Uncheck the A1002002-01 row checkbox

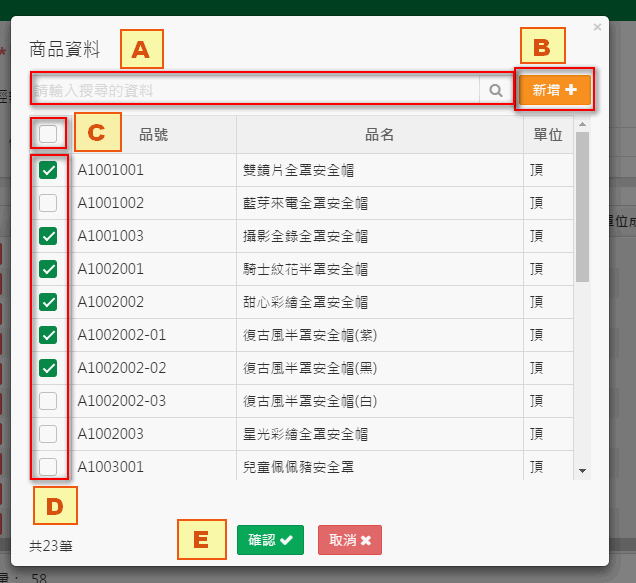click(x=48, y=335)
